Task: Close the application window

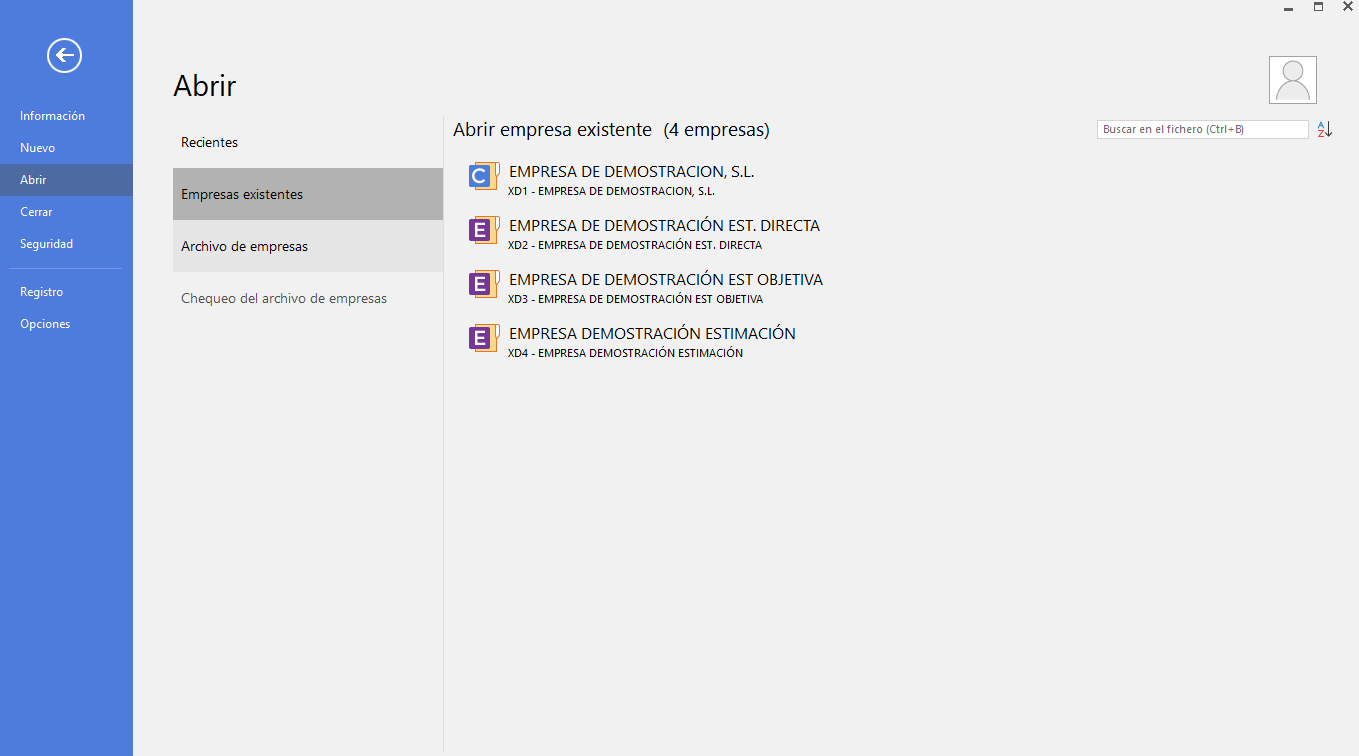Action: coord(1348,7)
